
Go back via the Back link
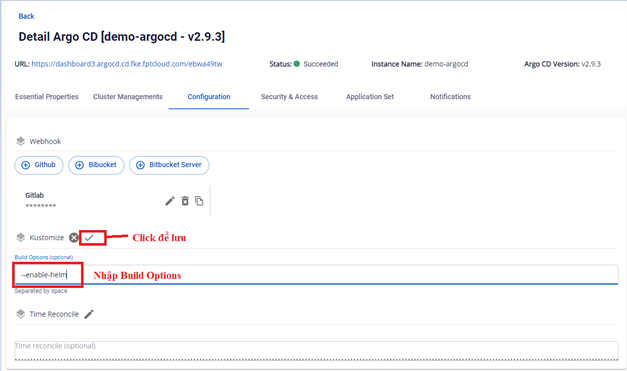(26, 16)
